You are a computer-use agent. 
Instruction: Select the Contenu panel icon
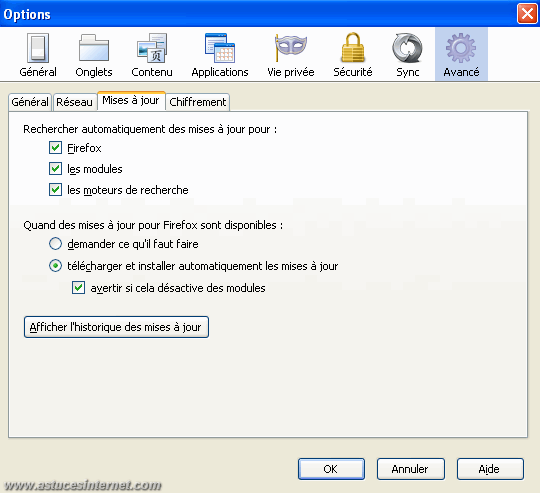[152, 55]
